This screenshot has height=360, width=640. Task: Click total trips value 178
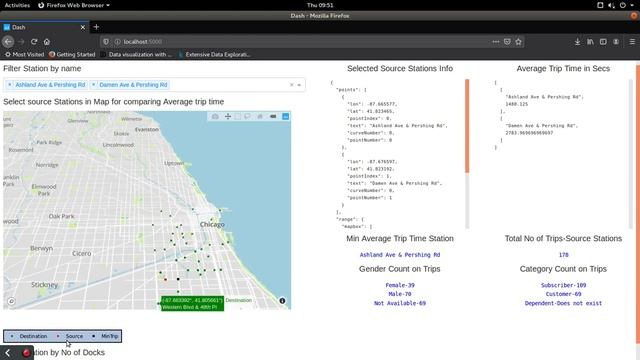coord(563,255)
